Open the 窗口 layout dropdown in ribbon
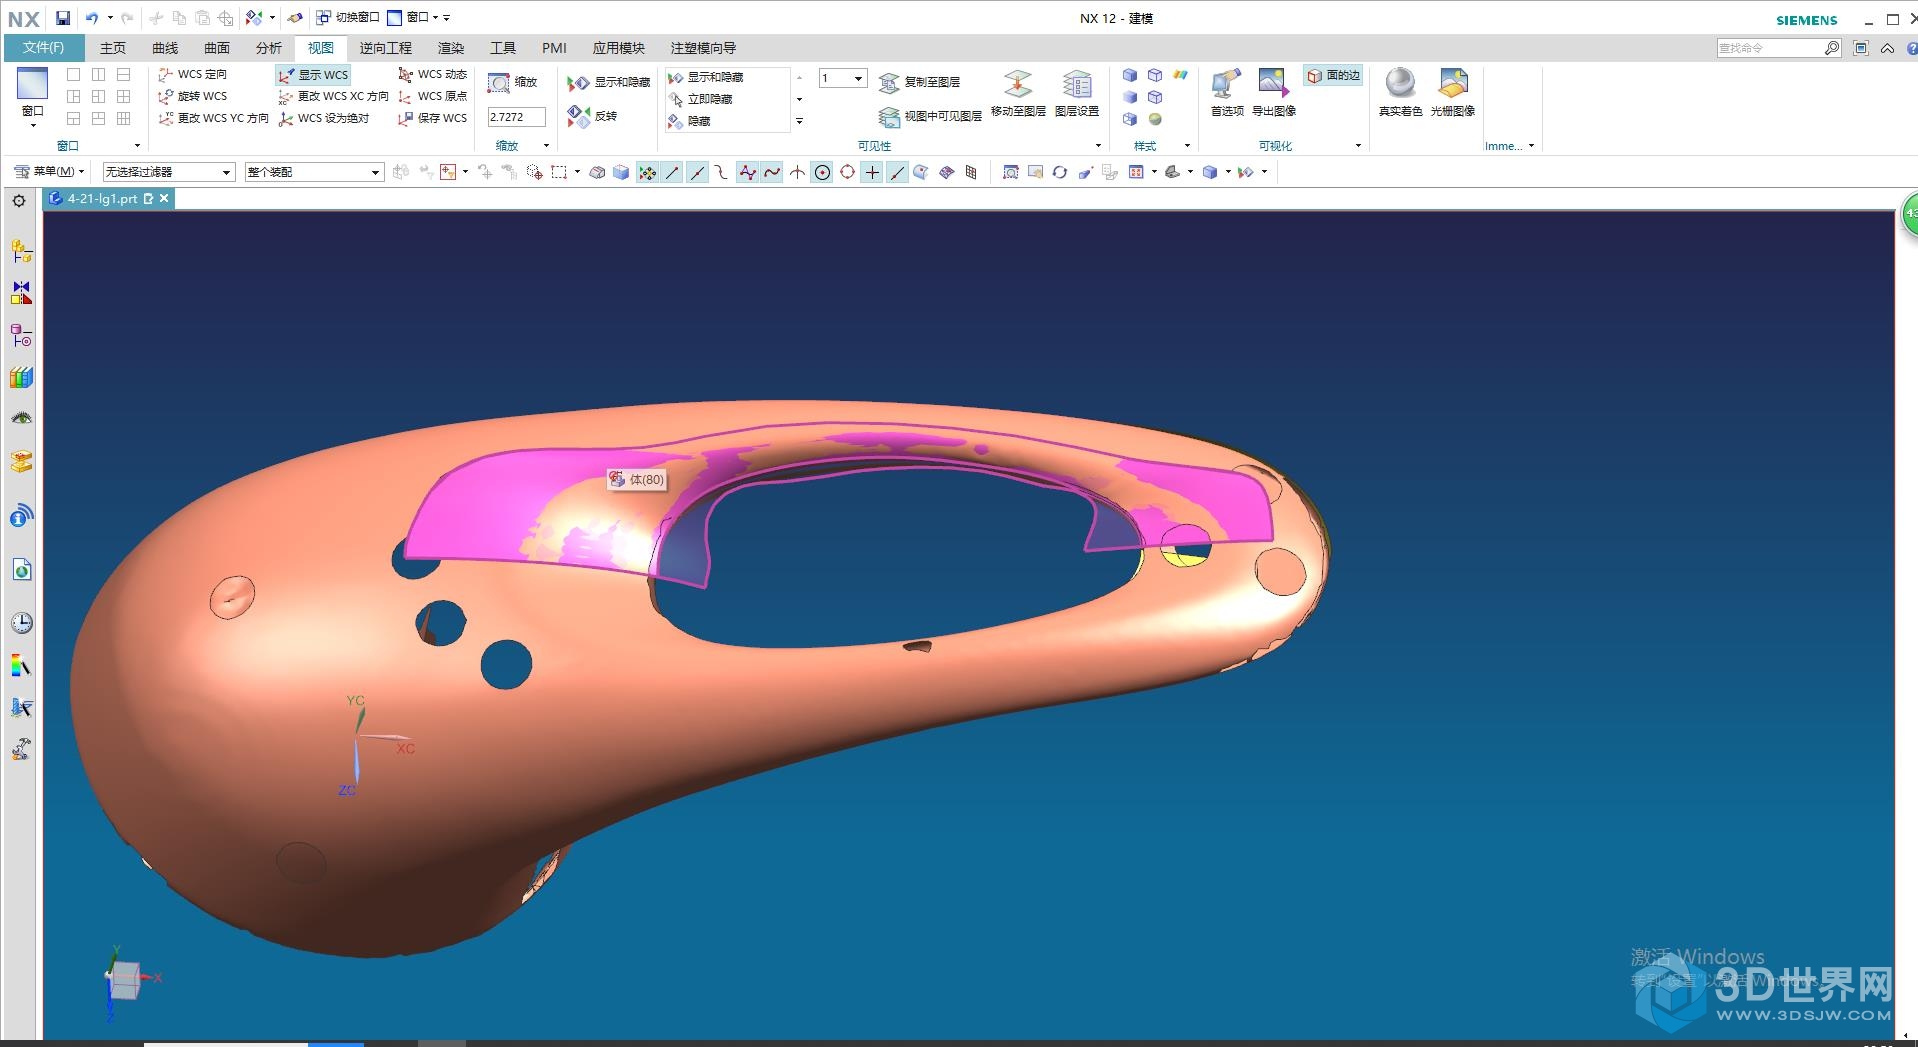 (33, 98)
